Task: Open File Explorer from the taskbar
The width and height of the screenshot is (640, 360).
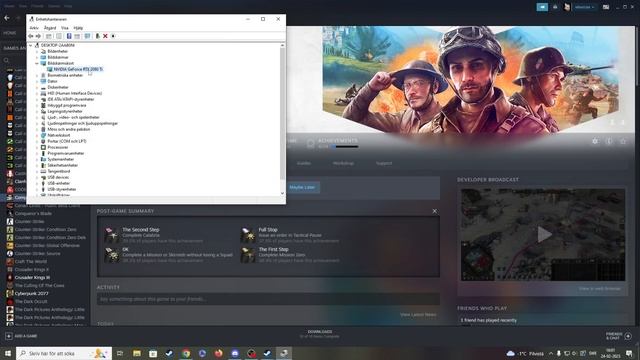Action: pyautogui.click(x=137, y=353)
